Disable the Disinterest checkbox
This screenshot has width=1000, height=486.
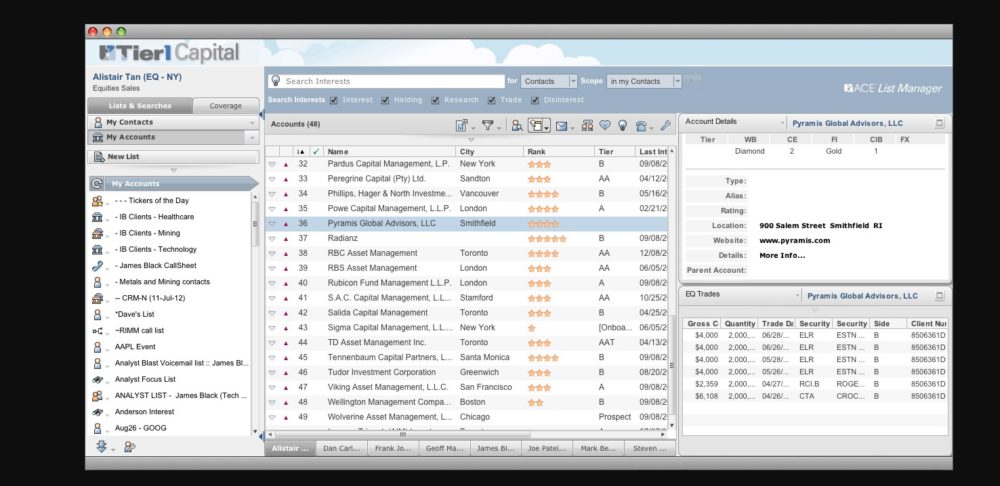pos(535,100)
